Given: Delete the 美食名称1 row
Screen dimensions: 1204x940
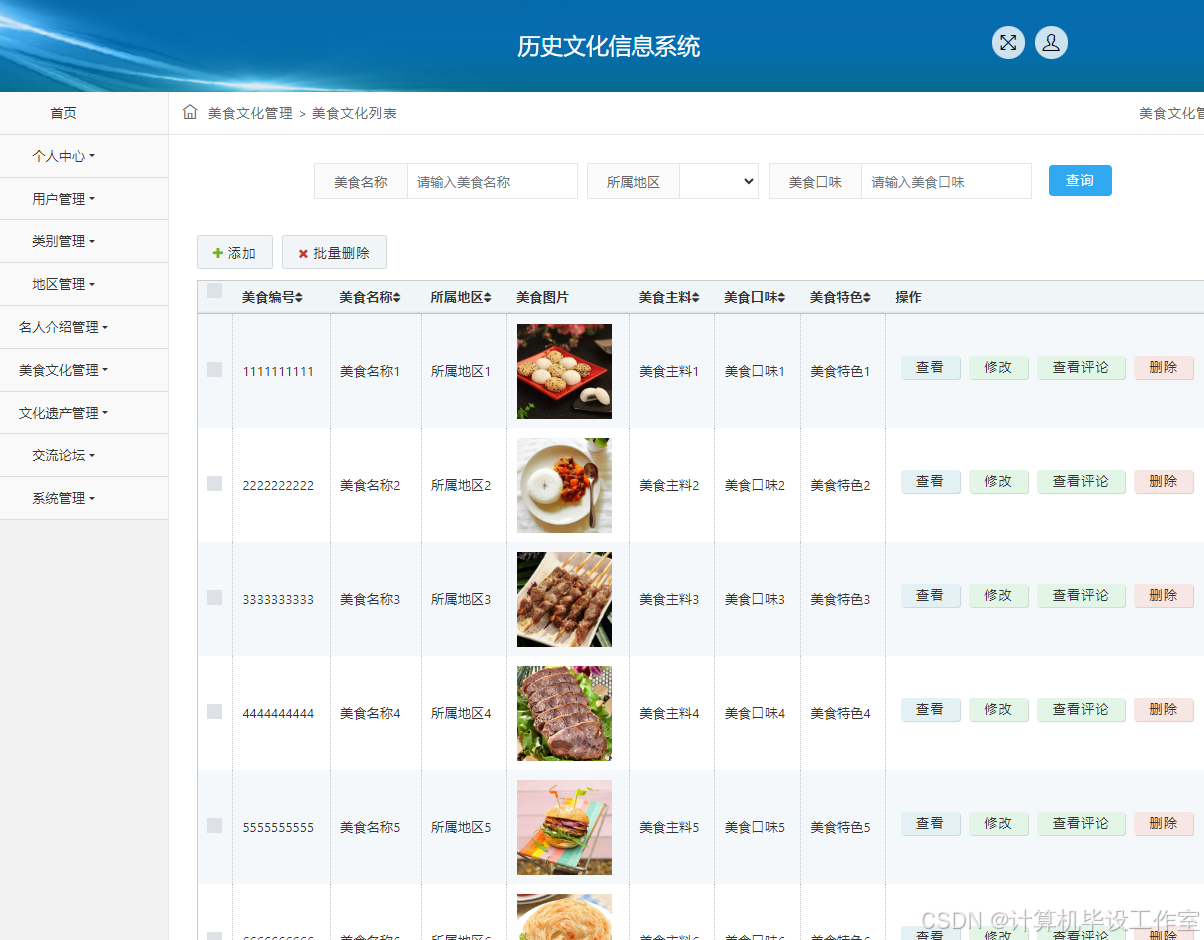Looking at the screenshot, I should pos(1164,368).
